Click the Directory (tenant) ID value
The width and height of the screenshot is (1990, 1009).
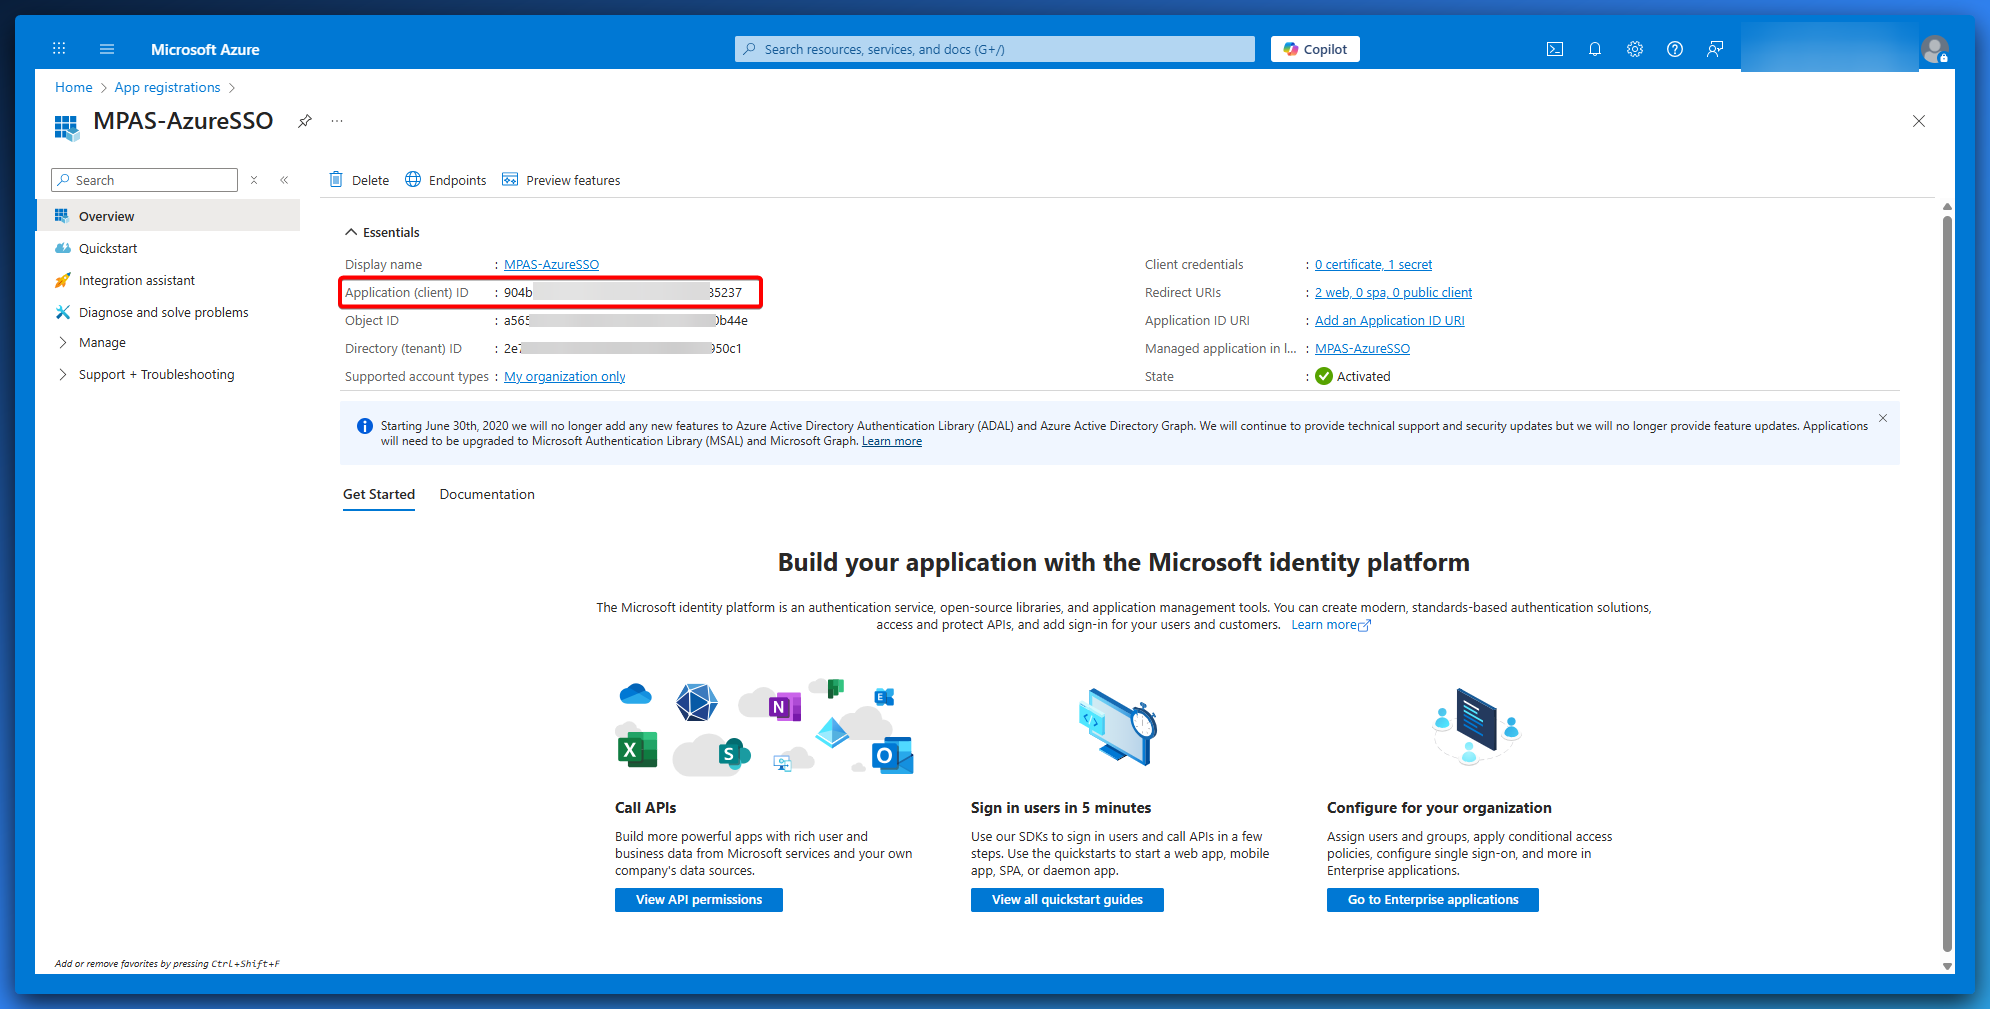pyautogui.click(x=623, y=348)
